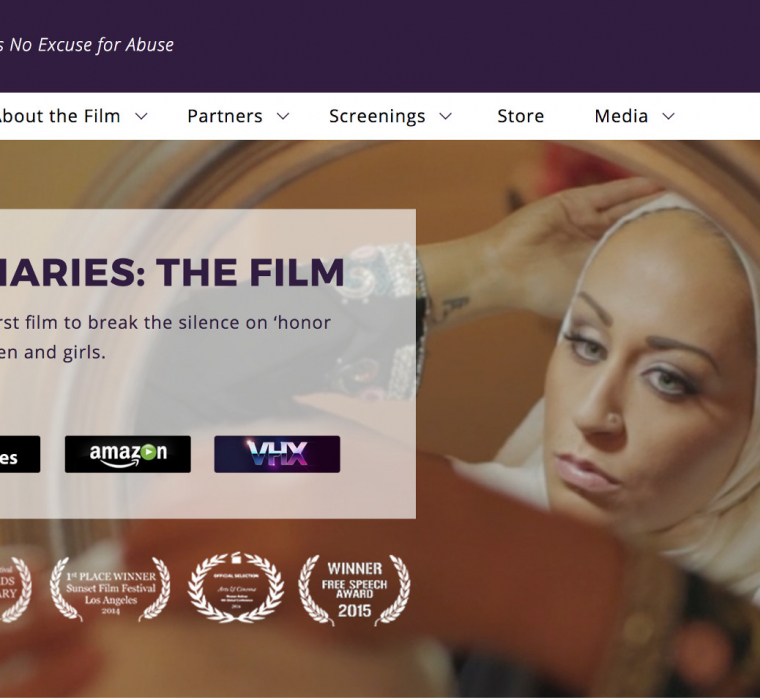
Task: Select the Free Speech Award 2015 laurel
Action: pos(354,589)
